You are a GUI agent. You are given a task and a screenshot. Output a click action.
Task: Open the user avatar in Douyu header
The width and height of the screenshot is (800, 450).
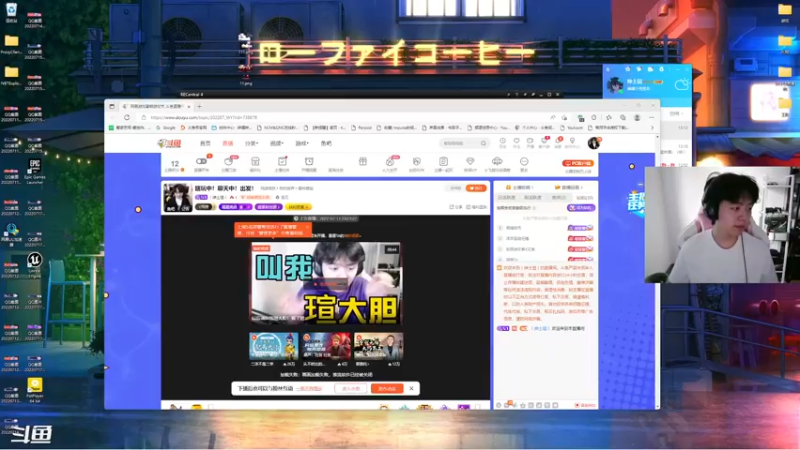(593, 143)
